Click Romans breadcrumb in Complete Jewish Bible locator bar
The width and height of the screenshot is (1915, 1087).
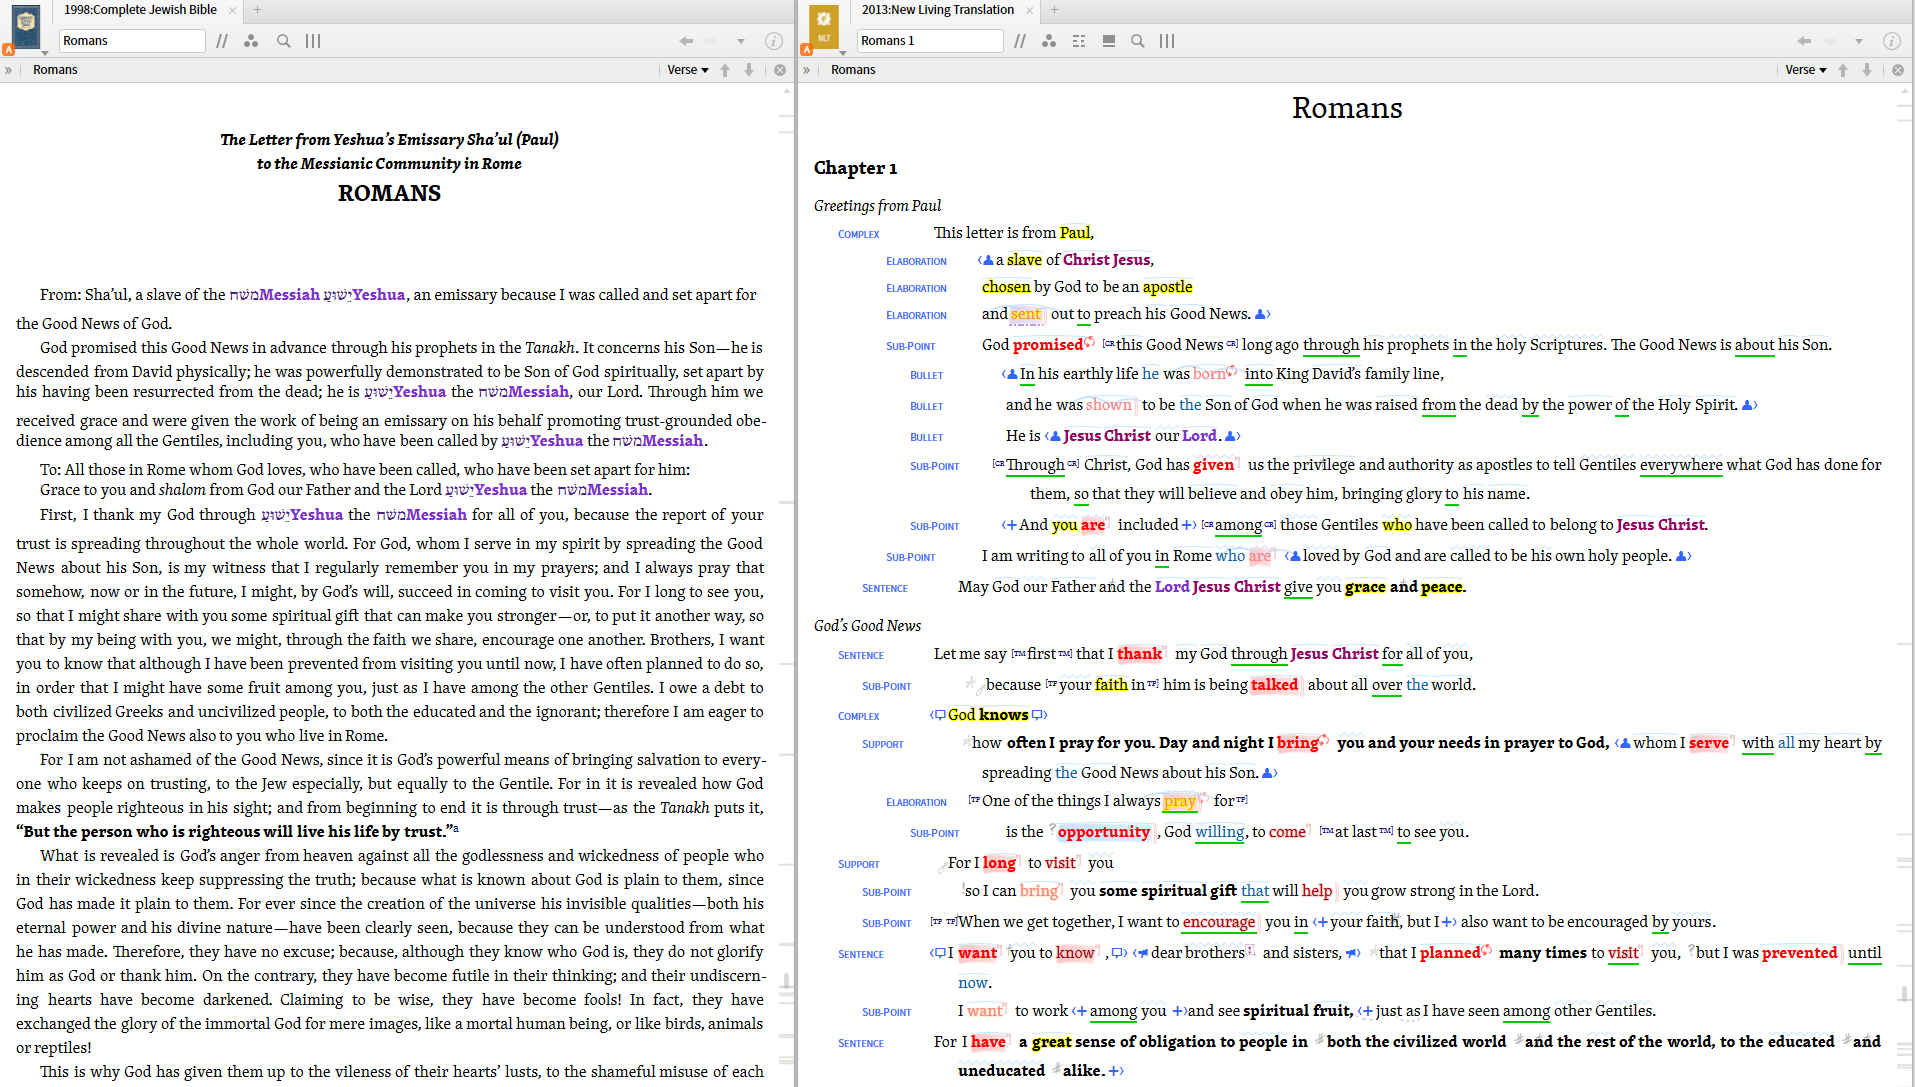(55, 70)
